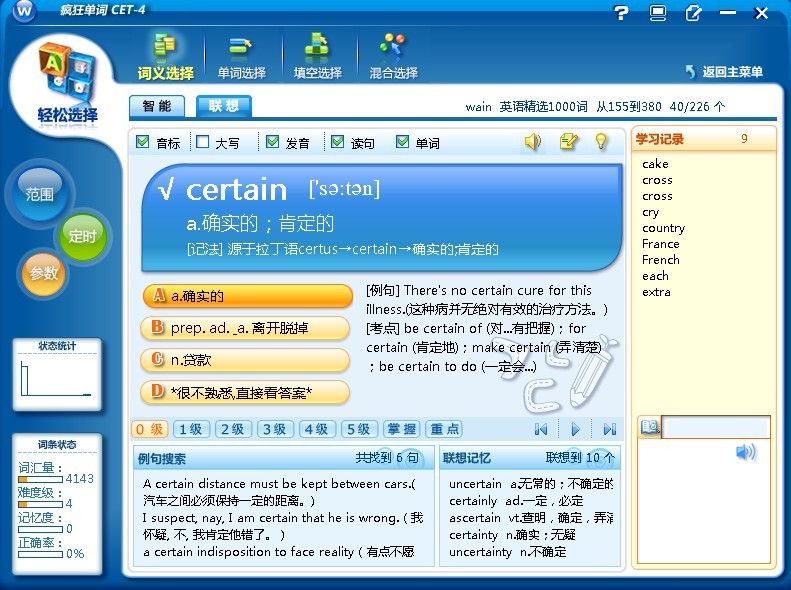
Task: Set word level to 3级
Action: point(275,429)
